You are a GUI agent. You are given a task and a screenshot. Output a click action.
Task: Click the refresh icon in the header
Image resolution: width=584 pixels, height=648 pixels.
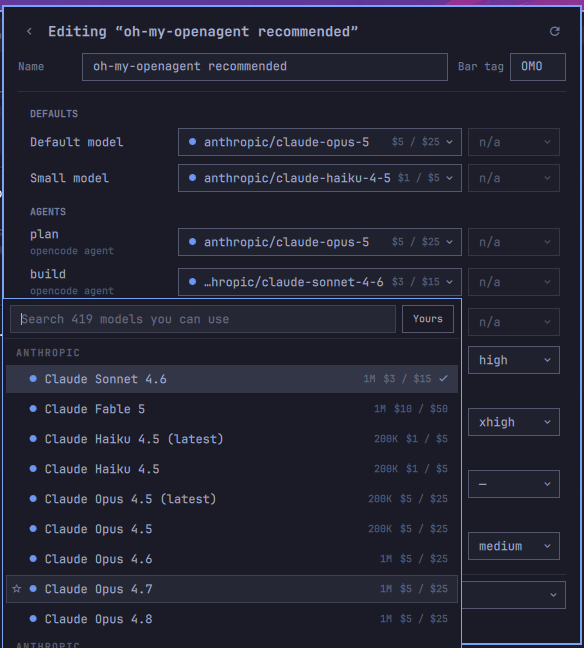tap(555, 31)
